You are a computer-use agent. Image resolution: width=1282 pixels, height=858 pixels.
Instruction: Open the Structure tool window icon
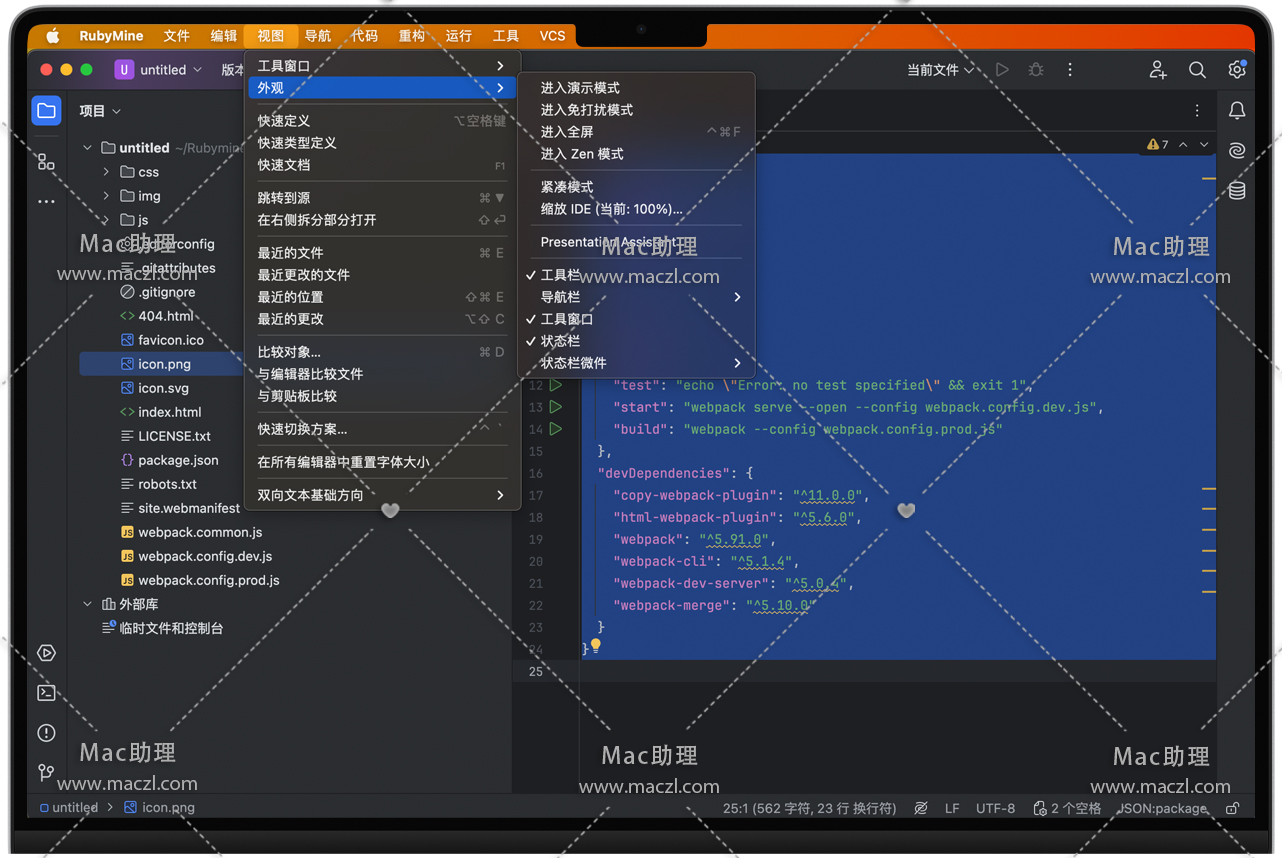tap(46, 161)
